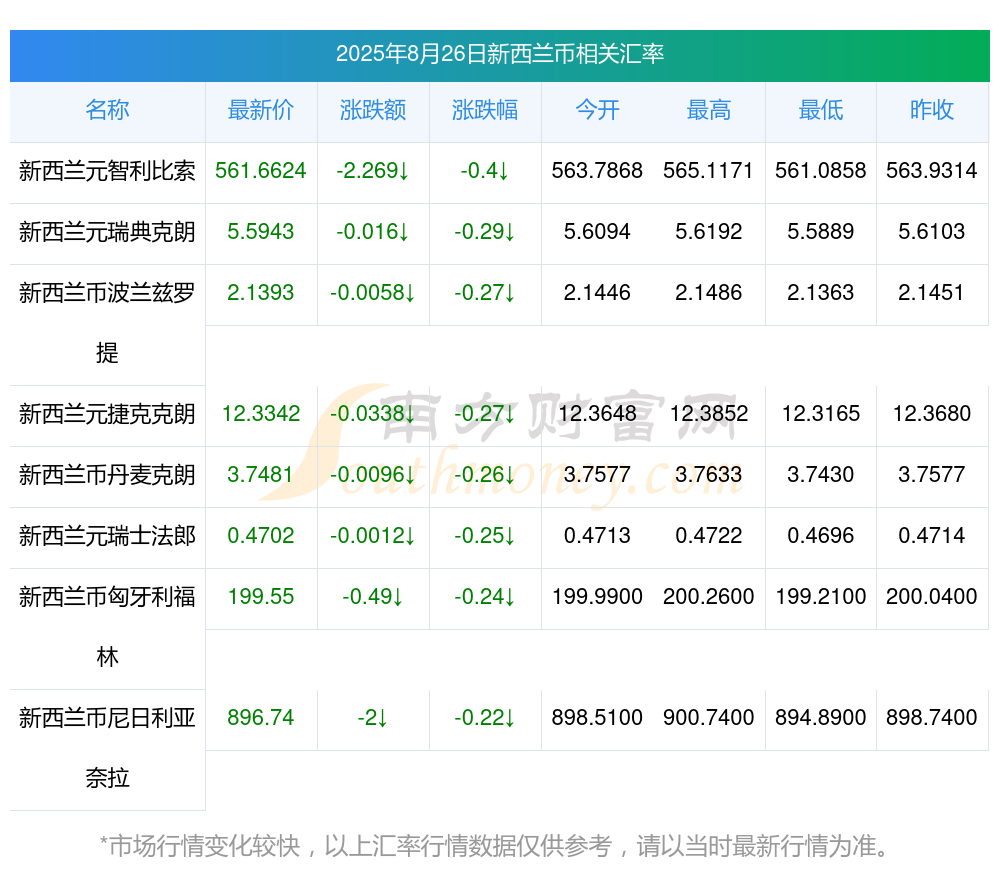Viewport: 1000px width, 877px height.
Task: Select the 新西兰元瑞典克朗 row name
Action: pos(107,232)
